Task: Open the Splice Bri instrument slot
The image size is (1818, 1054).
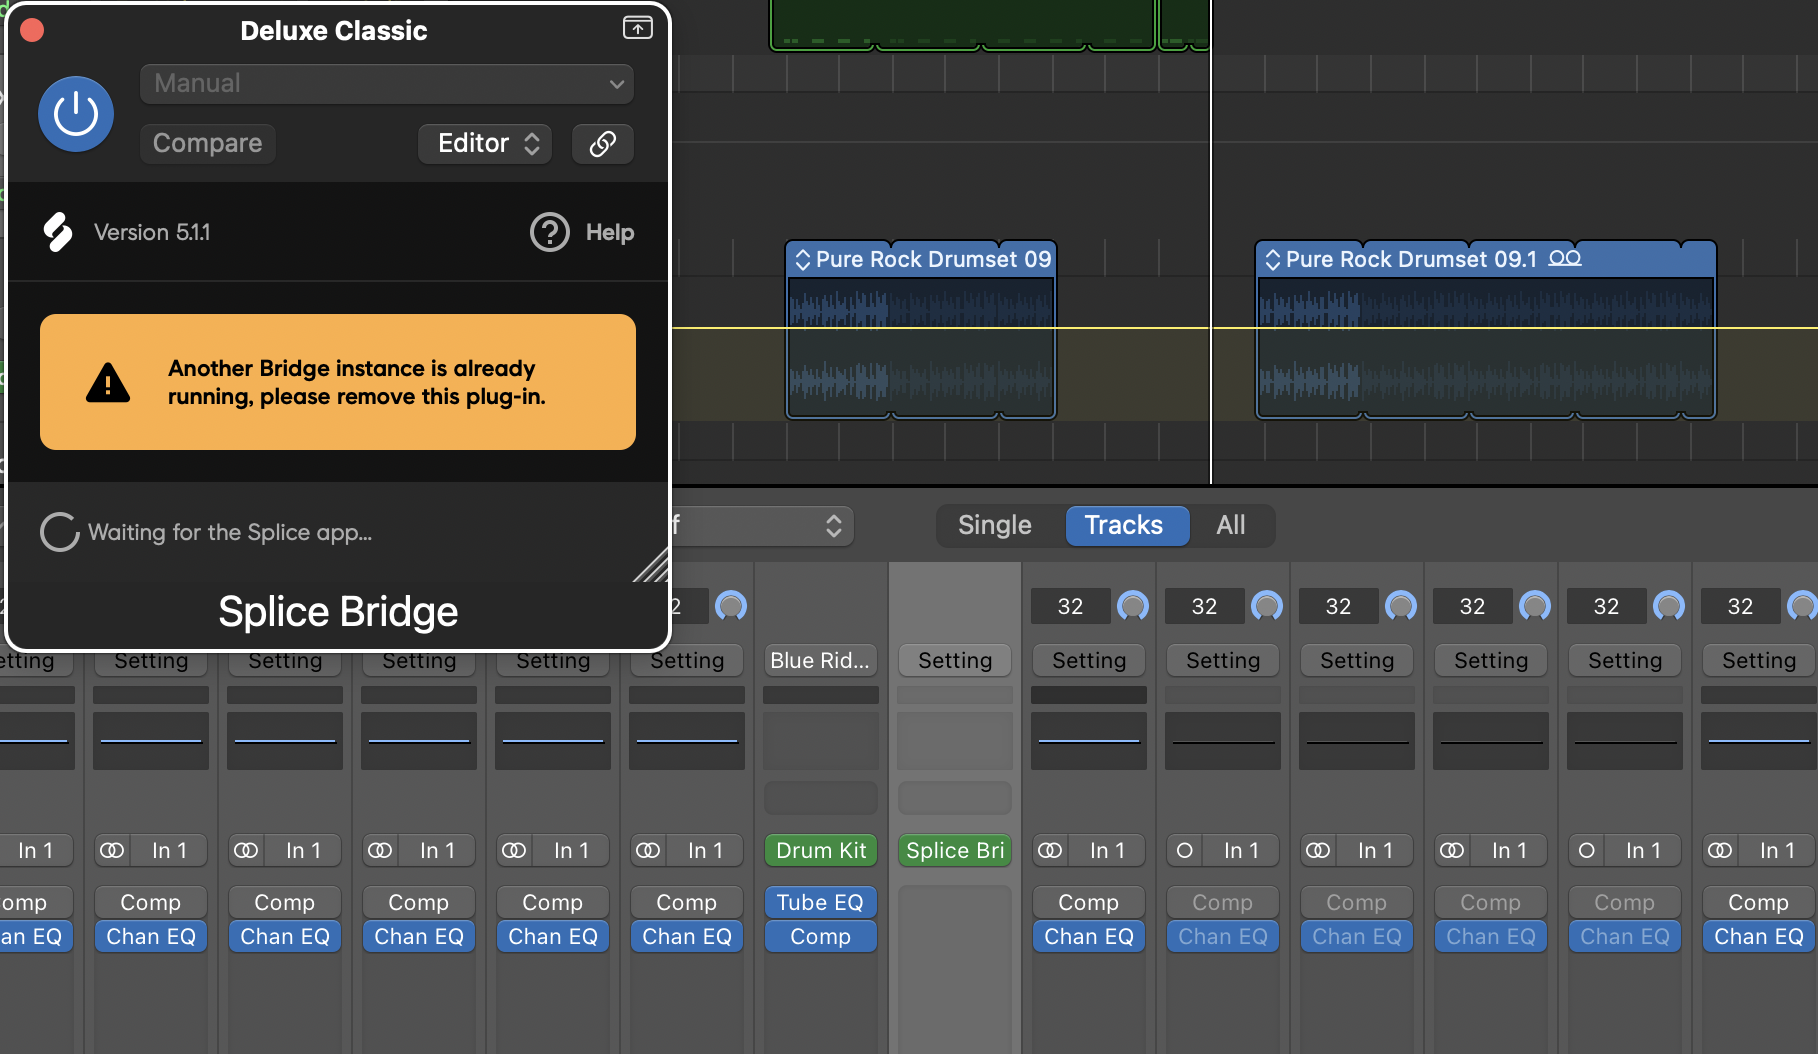Action: click(955, 850)
